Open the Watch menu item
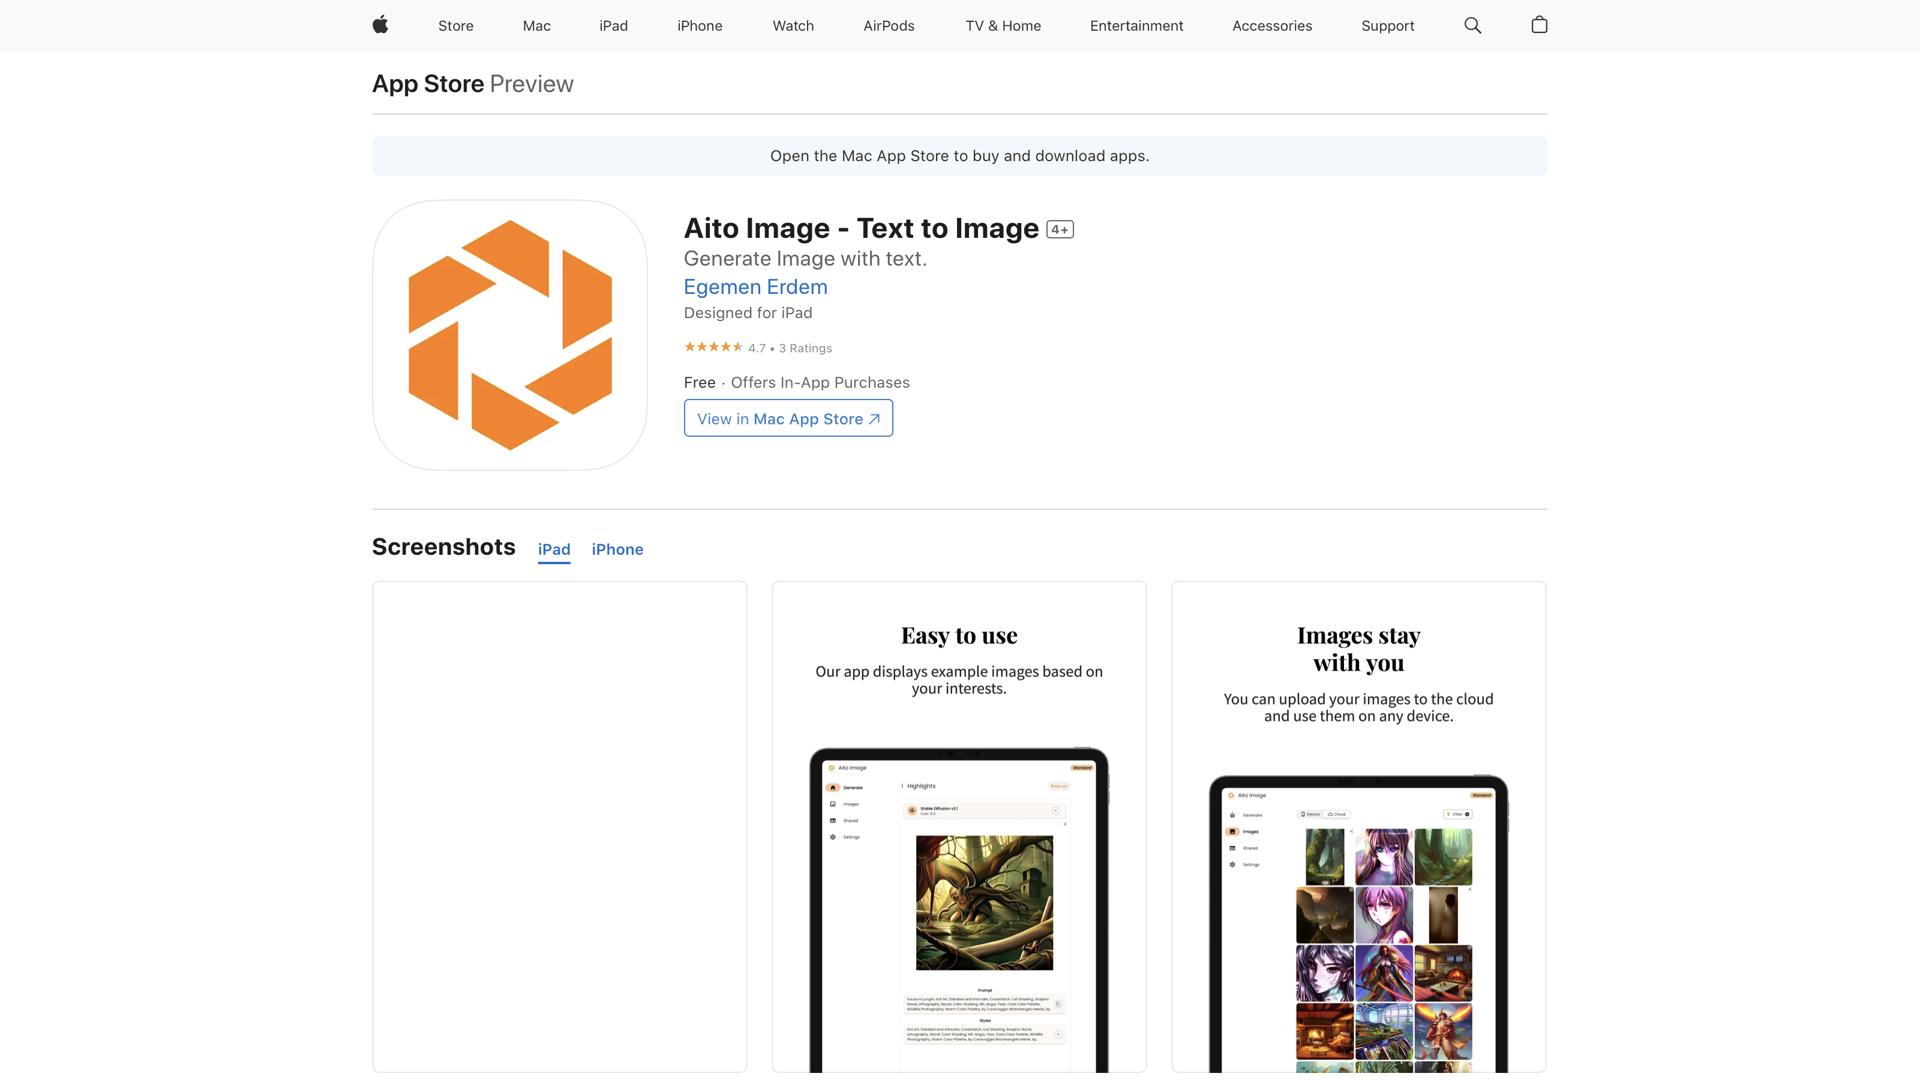 click(793, 25)
